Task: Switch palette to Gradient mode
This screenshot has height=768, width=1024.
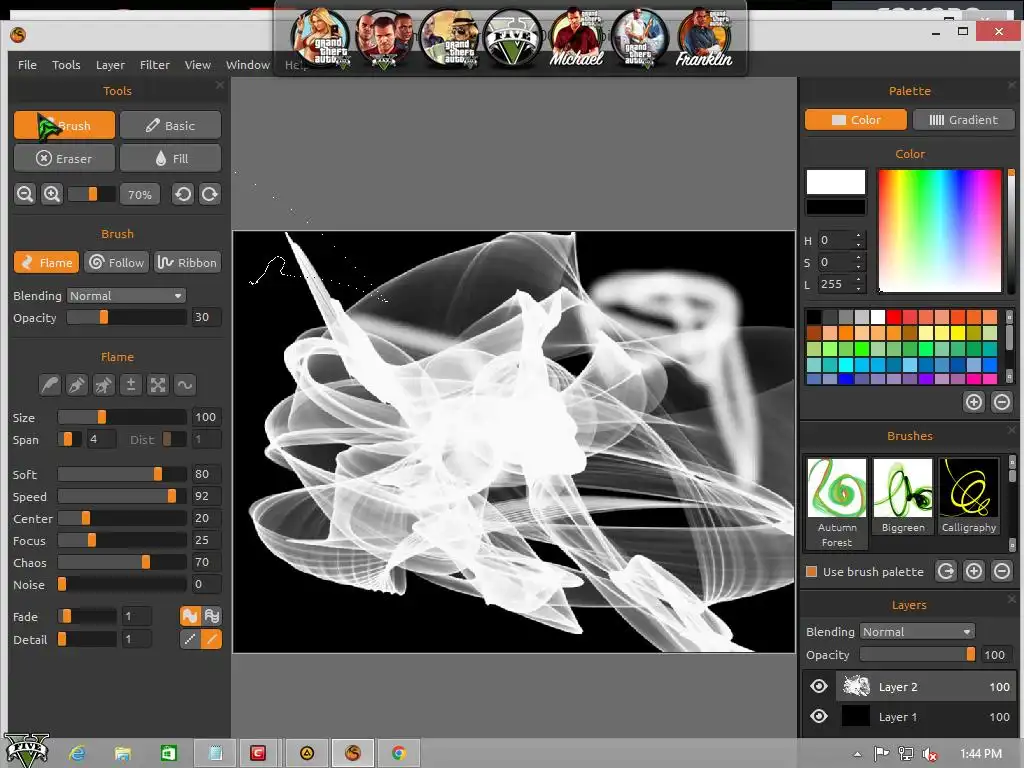Action: pos(963,120)
